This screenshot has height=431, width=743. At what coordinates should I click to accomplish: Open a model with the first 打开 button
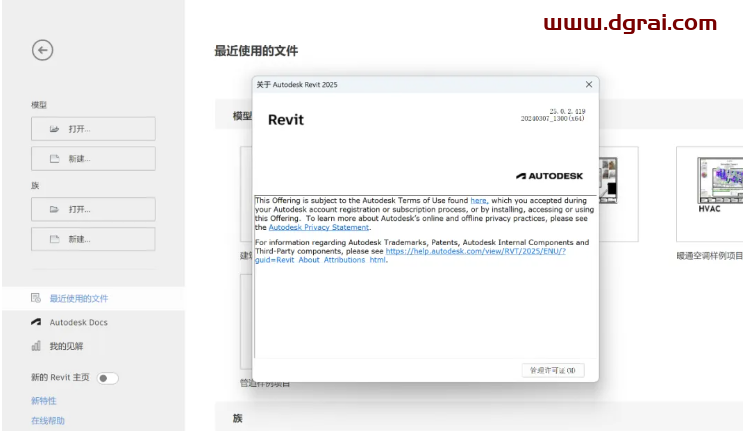(93, 129)
